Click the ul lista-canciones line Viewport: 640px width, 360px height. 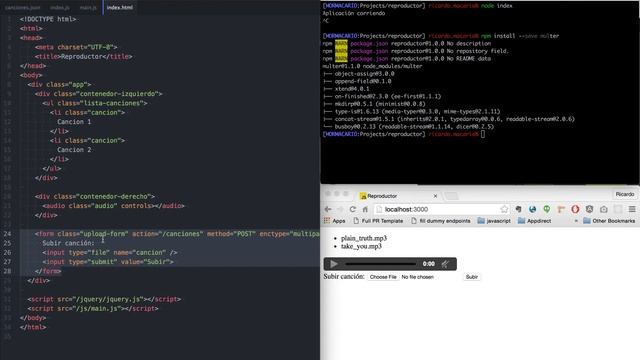[95, 103]
